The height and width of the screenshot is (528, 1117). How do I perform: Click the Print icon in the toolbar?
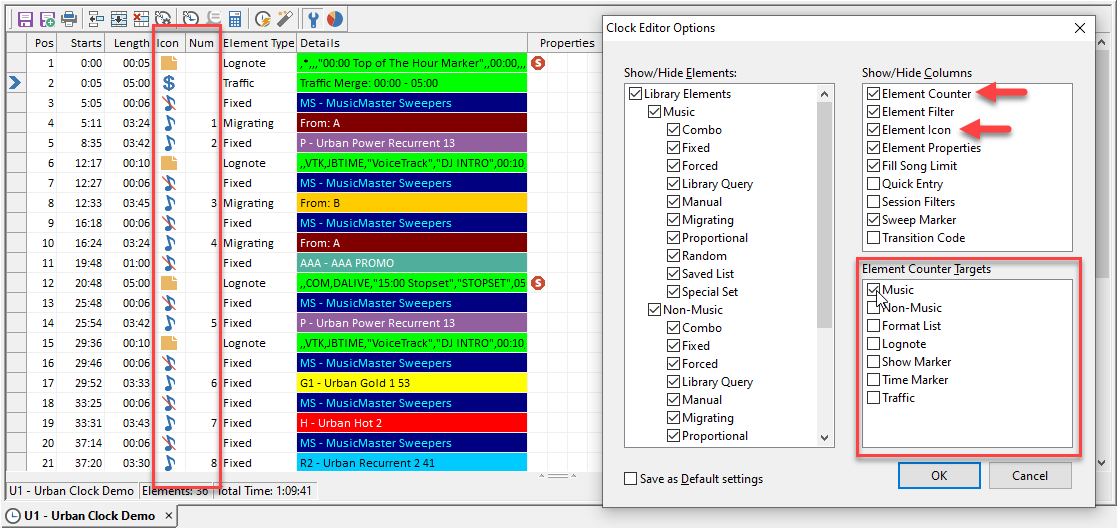coord(69,19)
